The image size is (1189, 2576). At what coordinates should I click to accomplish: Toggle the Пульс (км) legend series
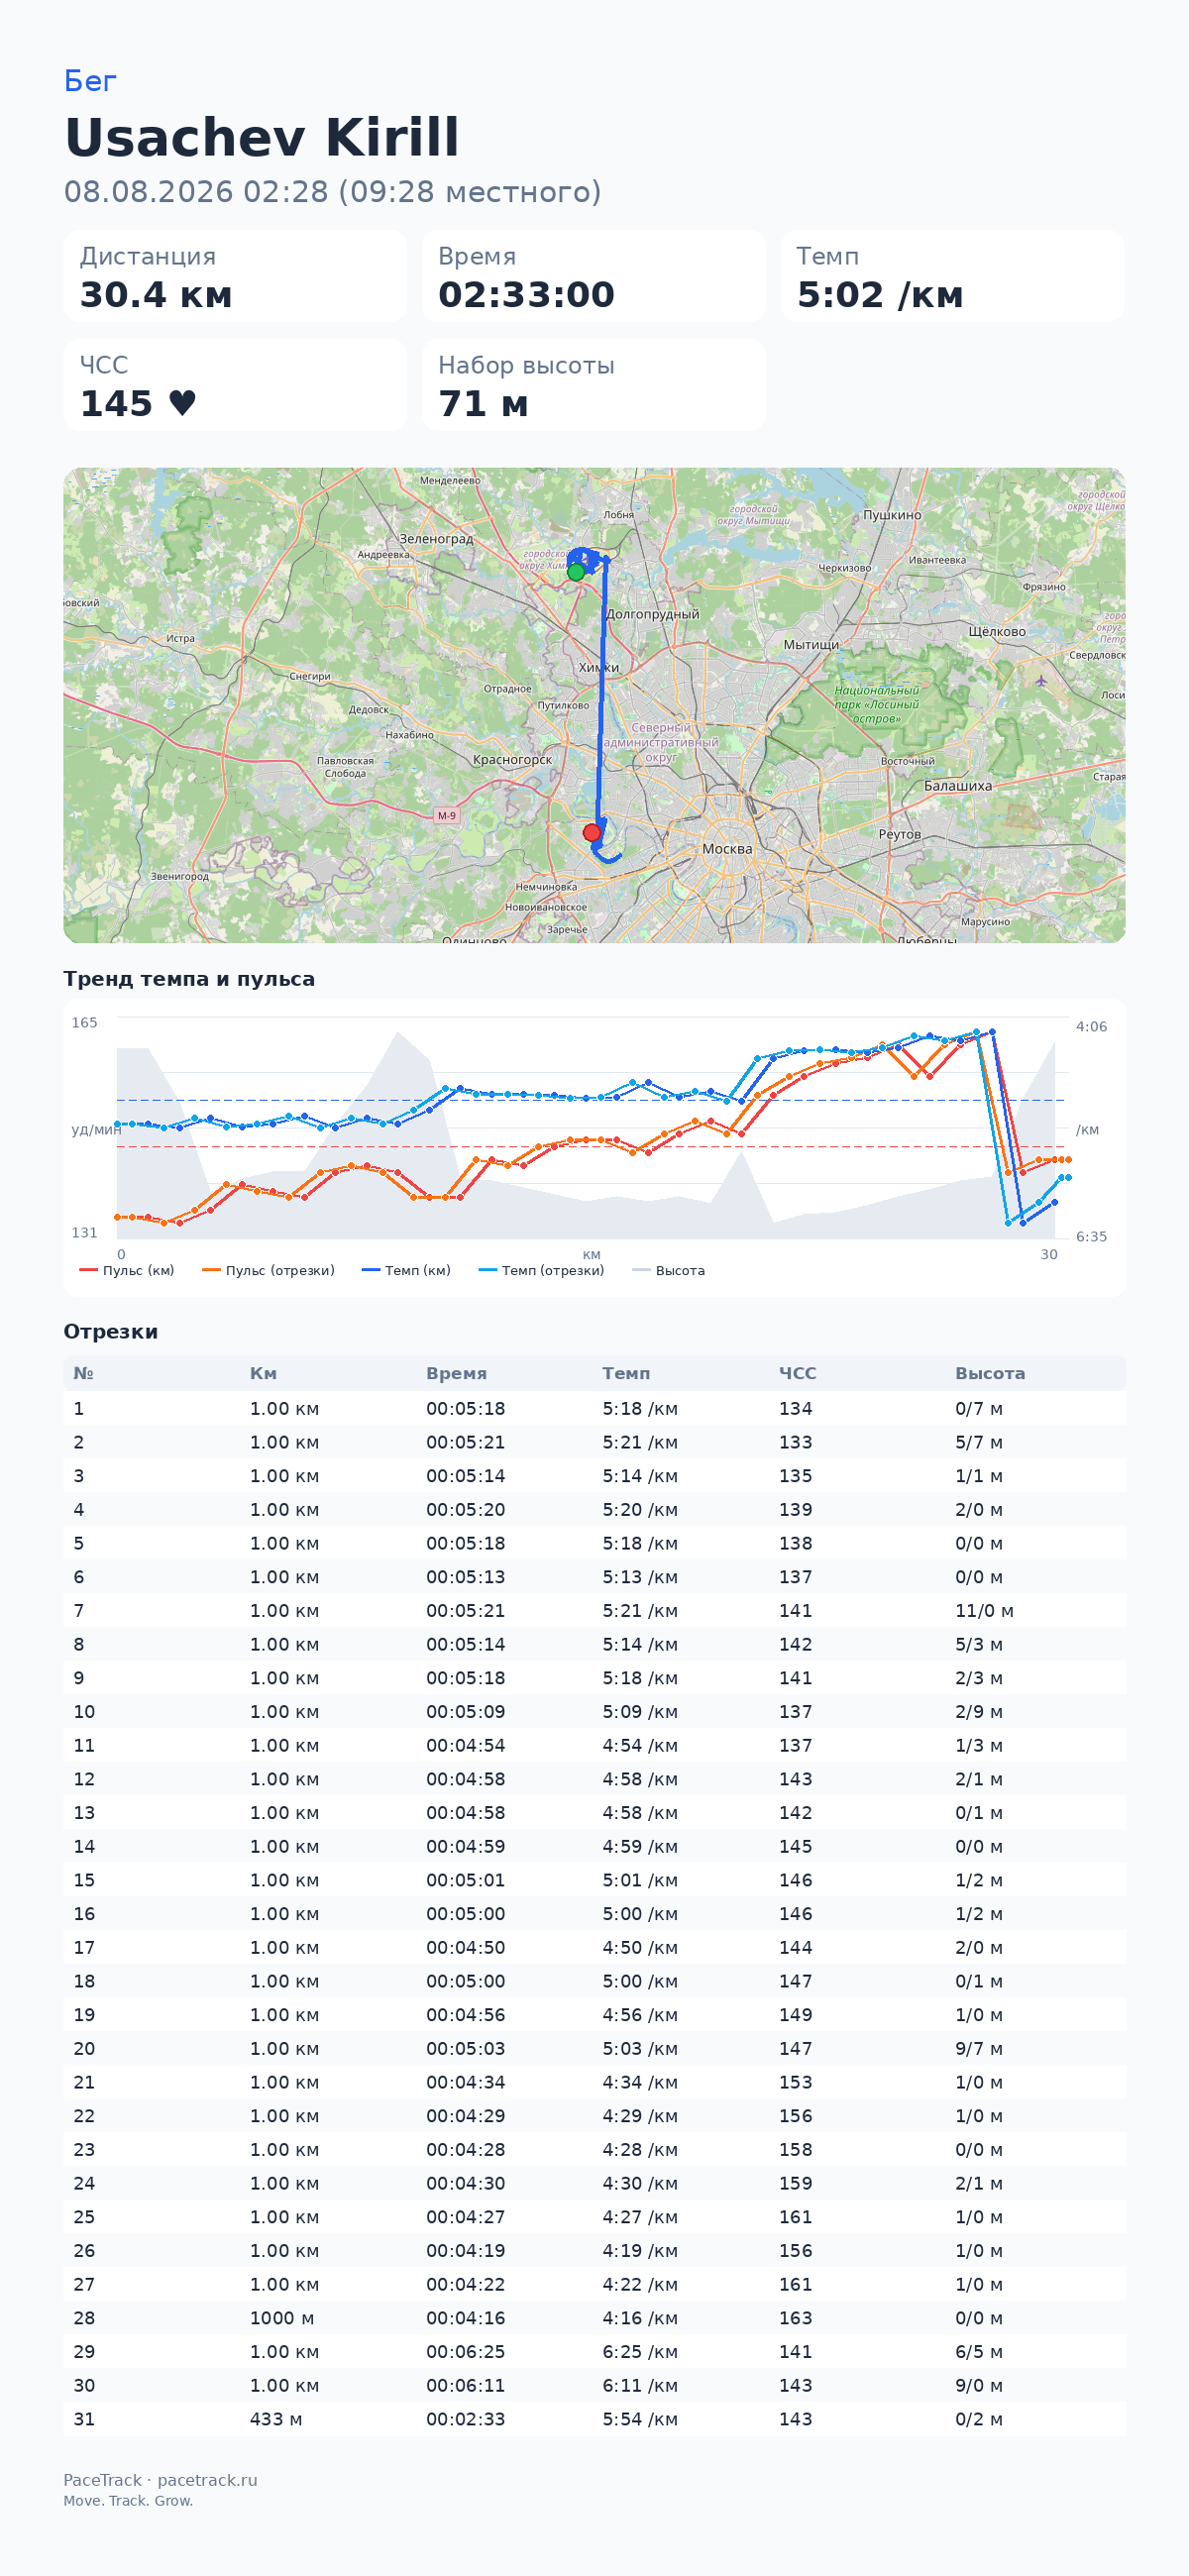point(127,1270)
